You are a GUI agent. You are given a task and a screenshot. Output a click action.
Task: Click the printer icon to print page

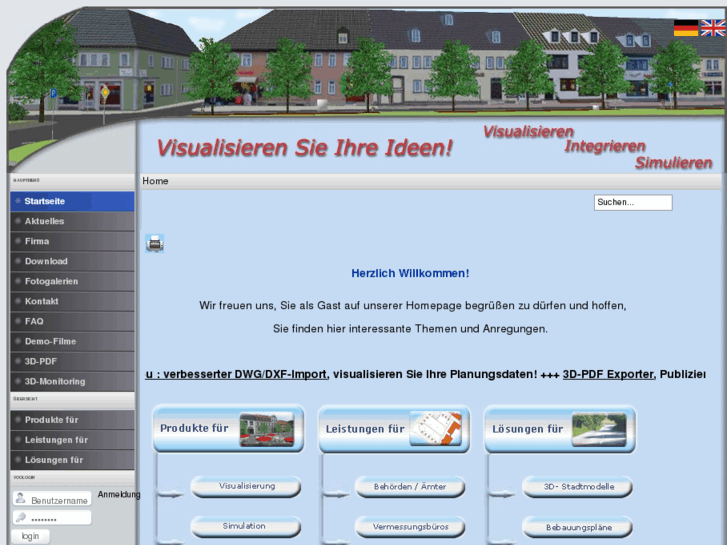click(x=154, y=243)
